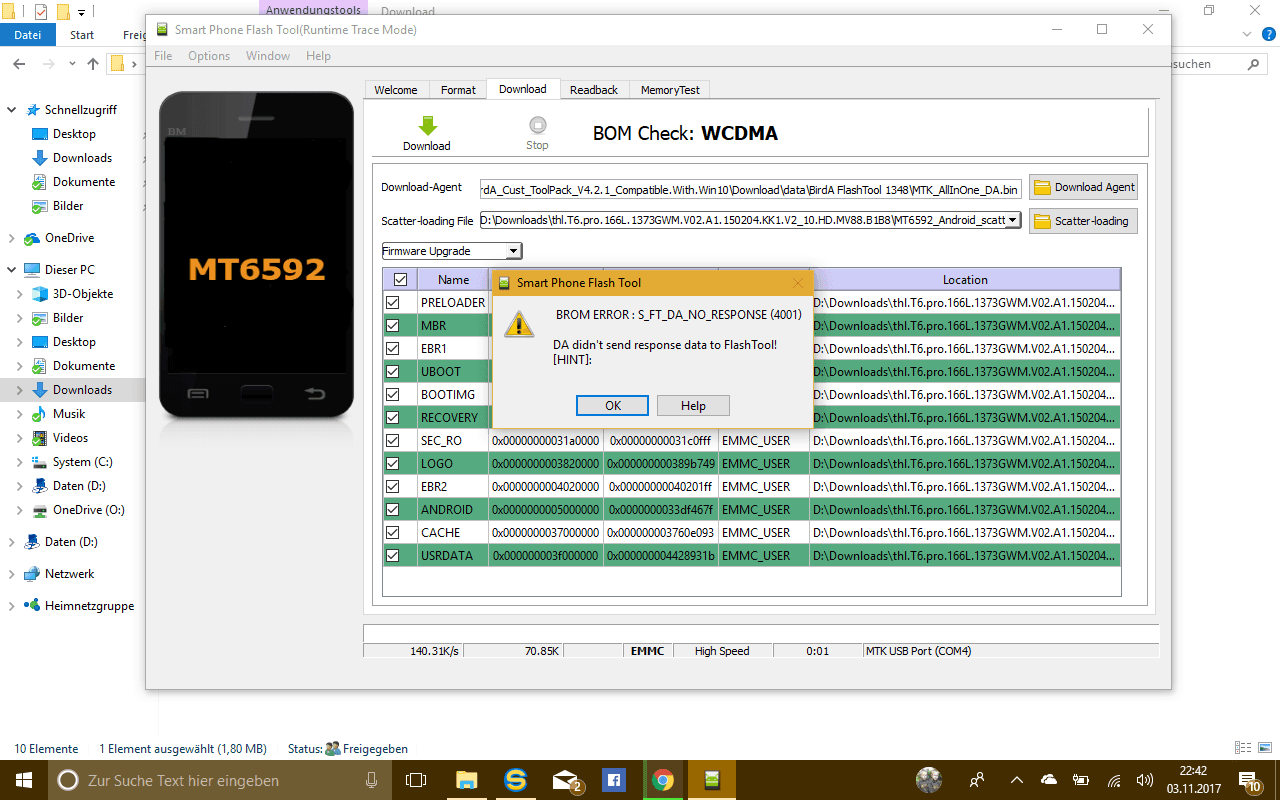Click the Stop icon
This screenshot has height=800, width=1280.
[x=538, y=125]
